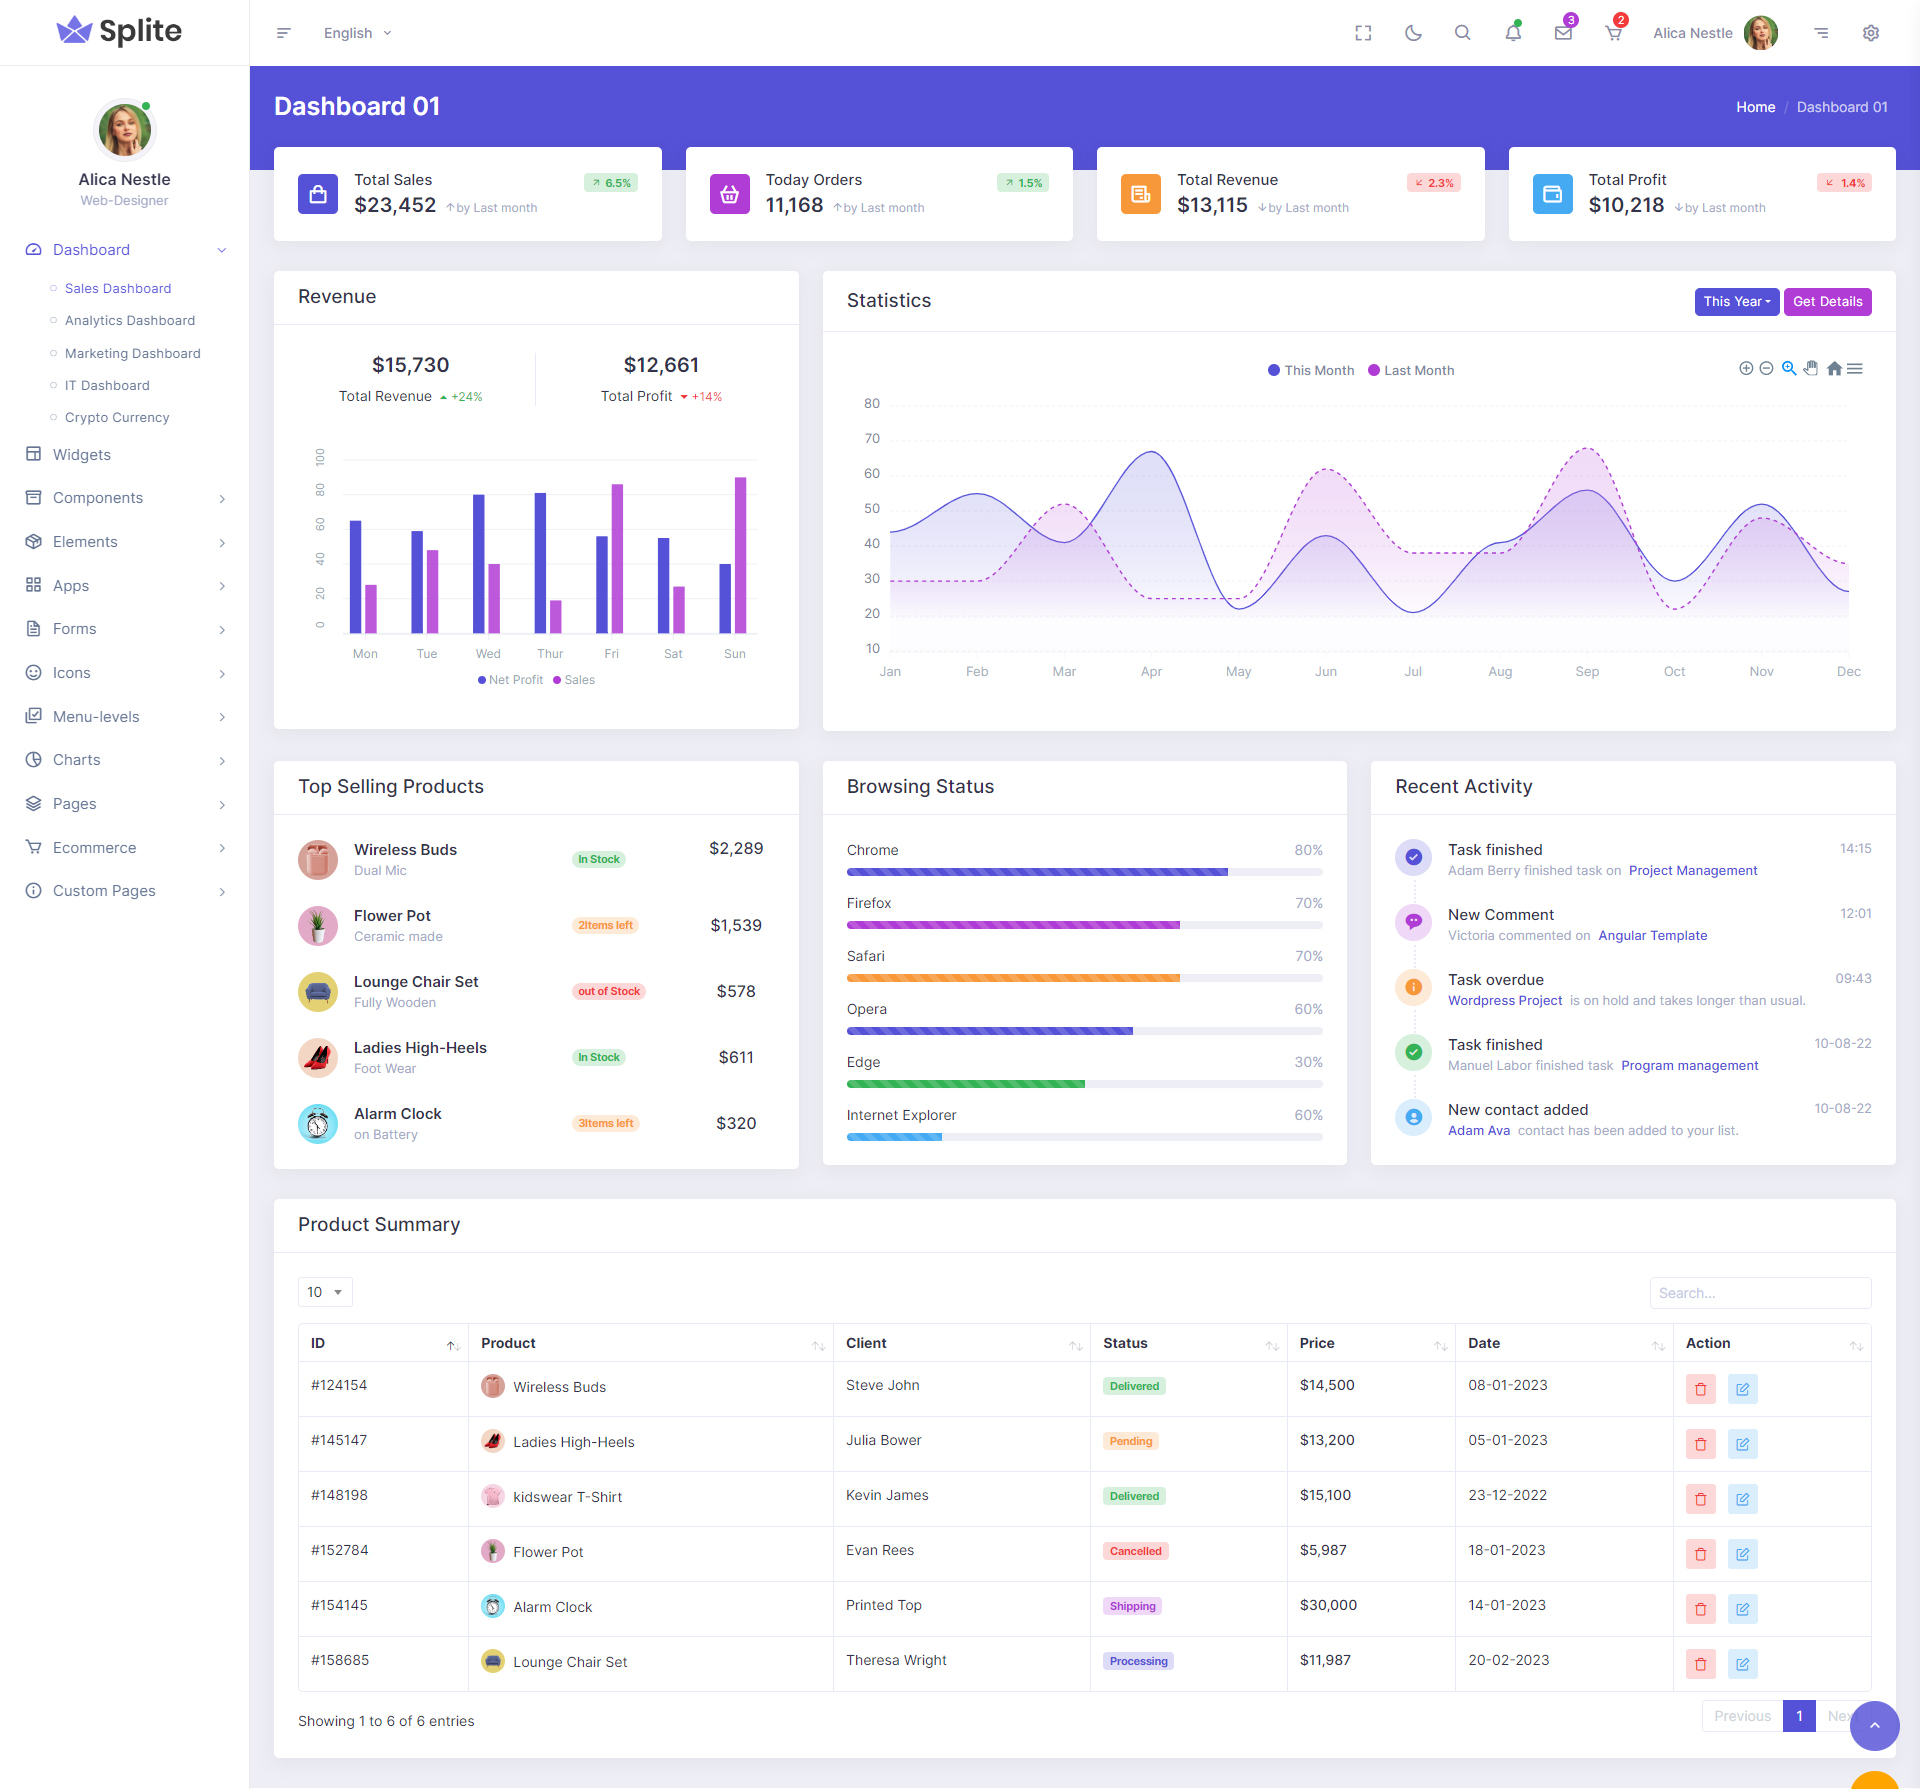
Task: Switch to dark mode moon icon
Action: [1413, 33]
